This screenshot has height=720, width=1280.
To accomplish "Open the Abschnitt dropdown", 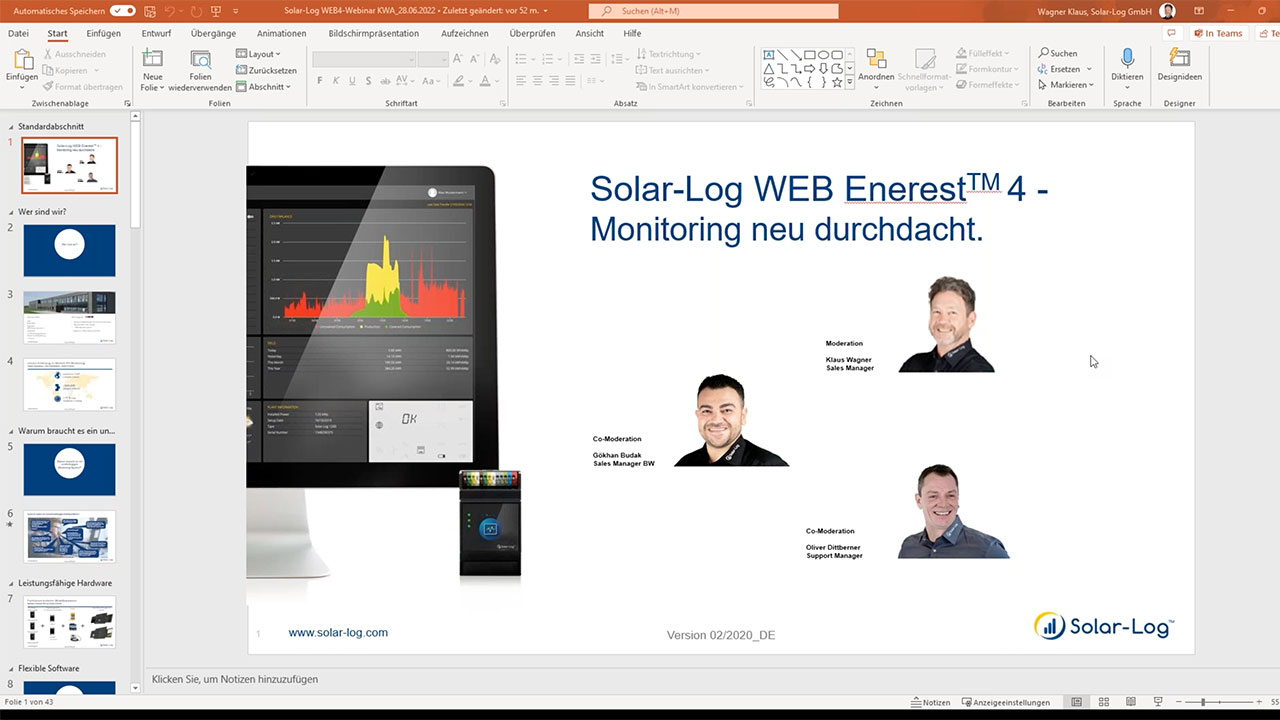I will coord(263,87).
